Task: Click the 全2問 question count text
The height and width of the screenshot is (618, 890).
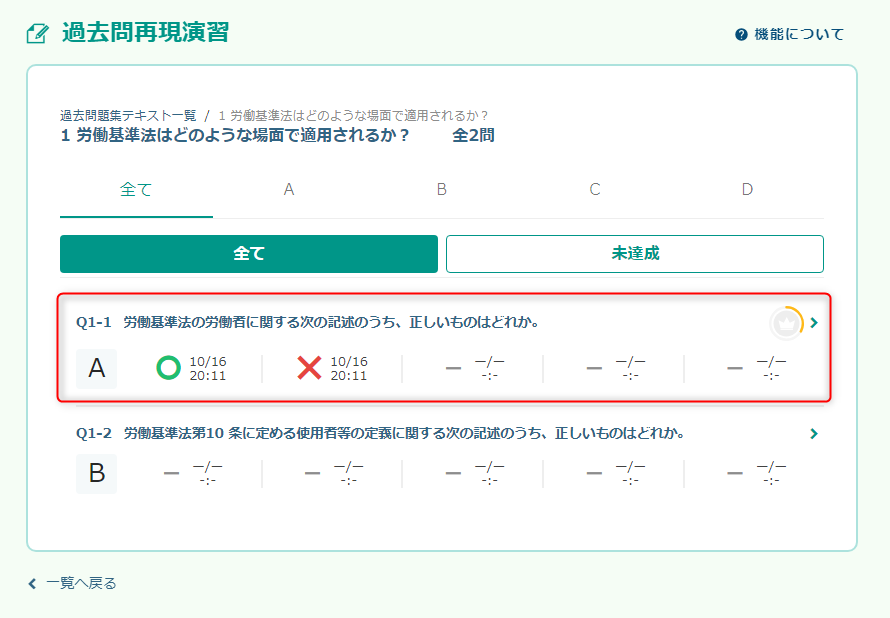Action: click(473, 136)
